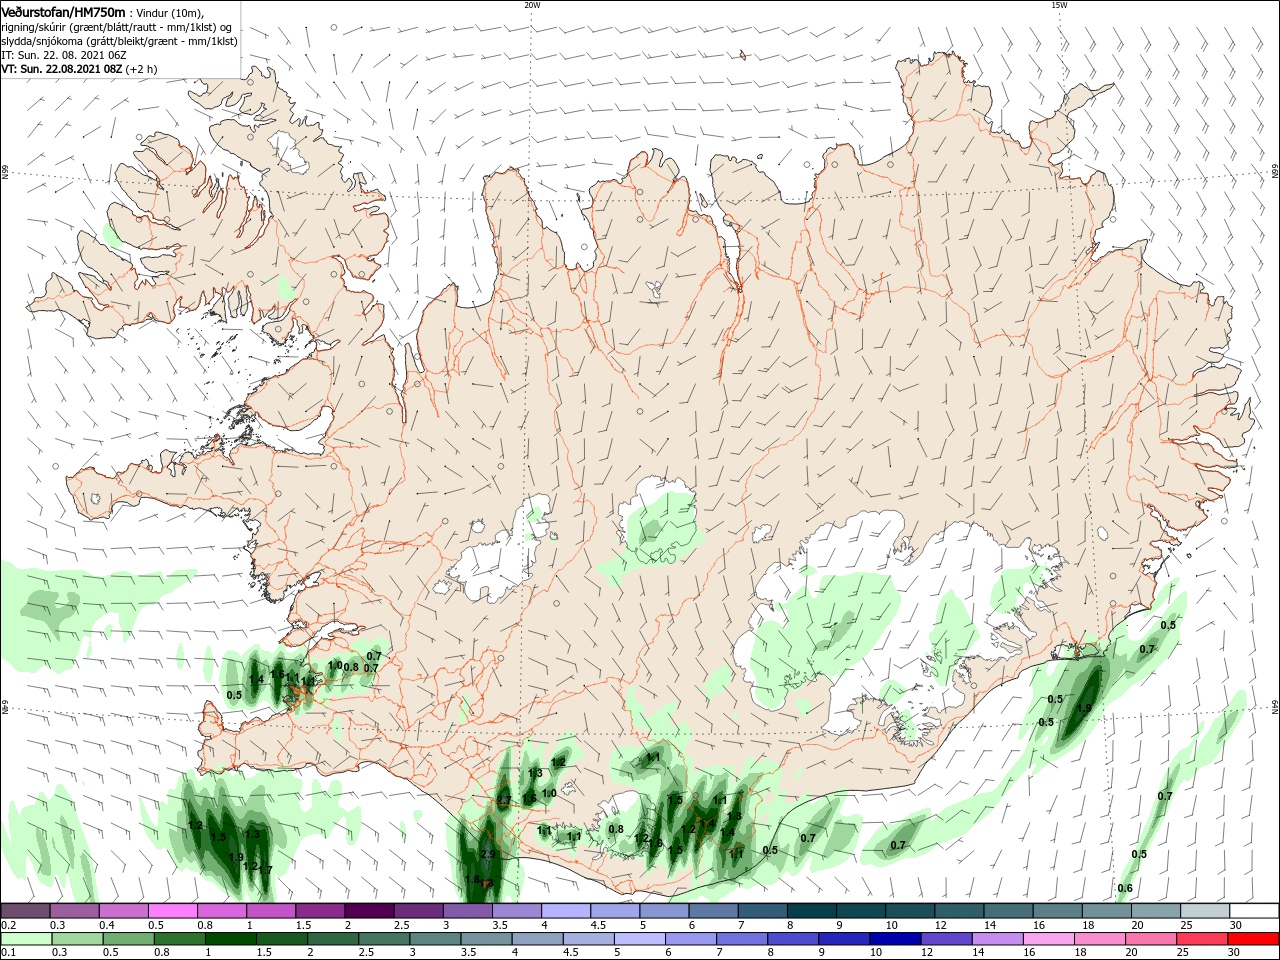
Task: Click the '(+2 h)' forecast offset text
Action: click(142, 69)
